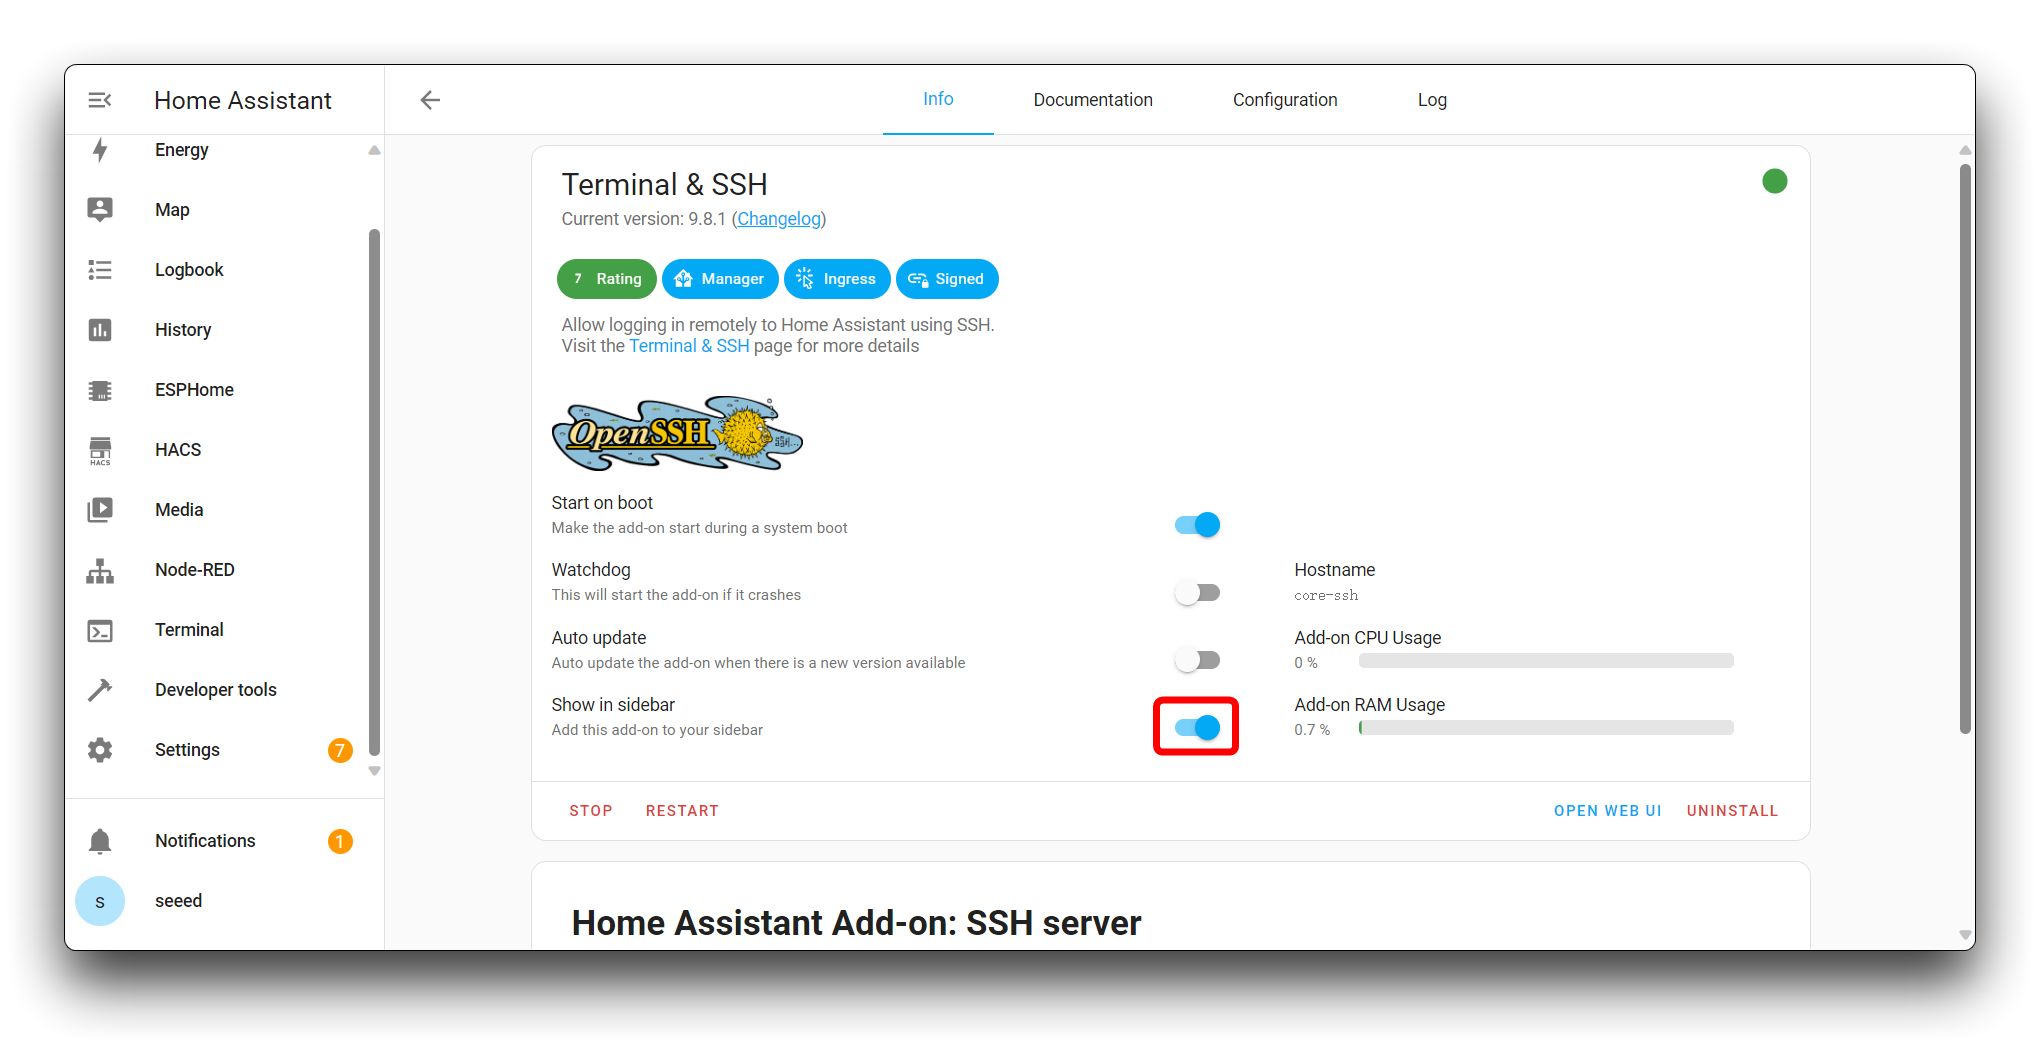
Task: Click the 0.7 % RAM usage value
Action: click(x=1312, y=730)
